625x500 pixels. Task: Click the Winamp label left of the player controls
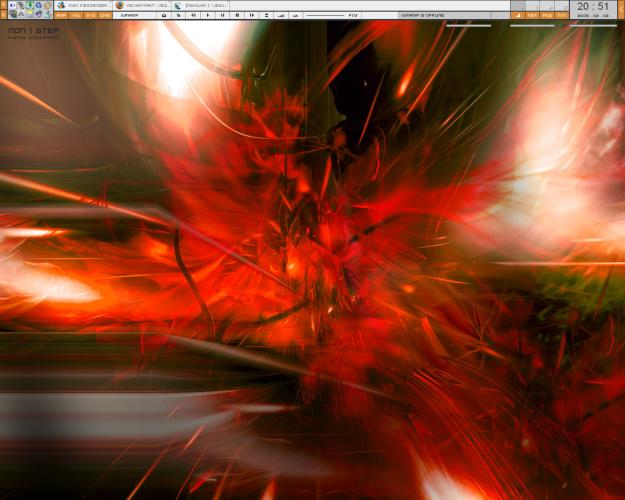[130, 15]
